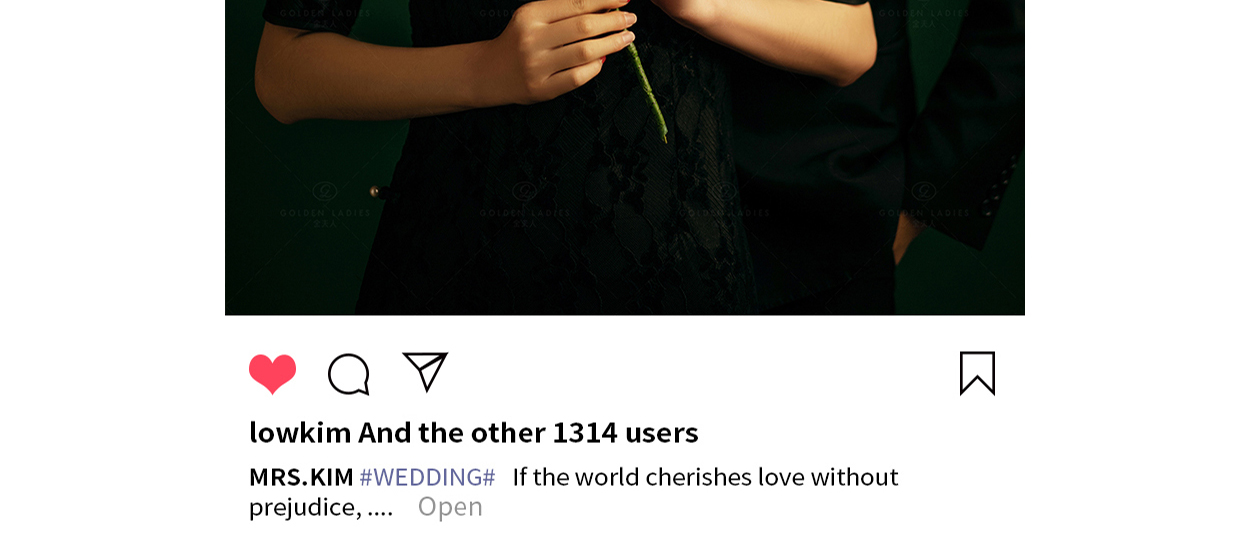Click the number 1314 in likes line
Image resolution: width=1250 pixels, height=551 pixels.
585,432
